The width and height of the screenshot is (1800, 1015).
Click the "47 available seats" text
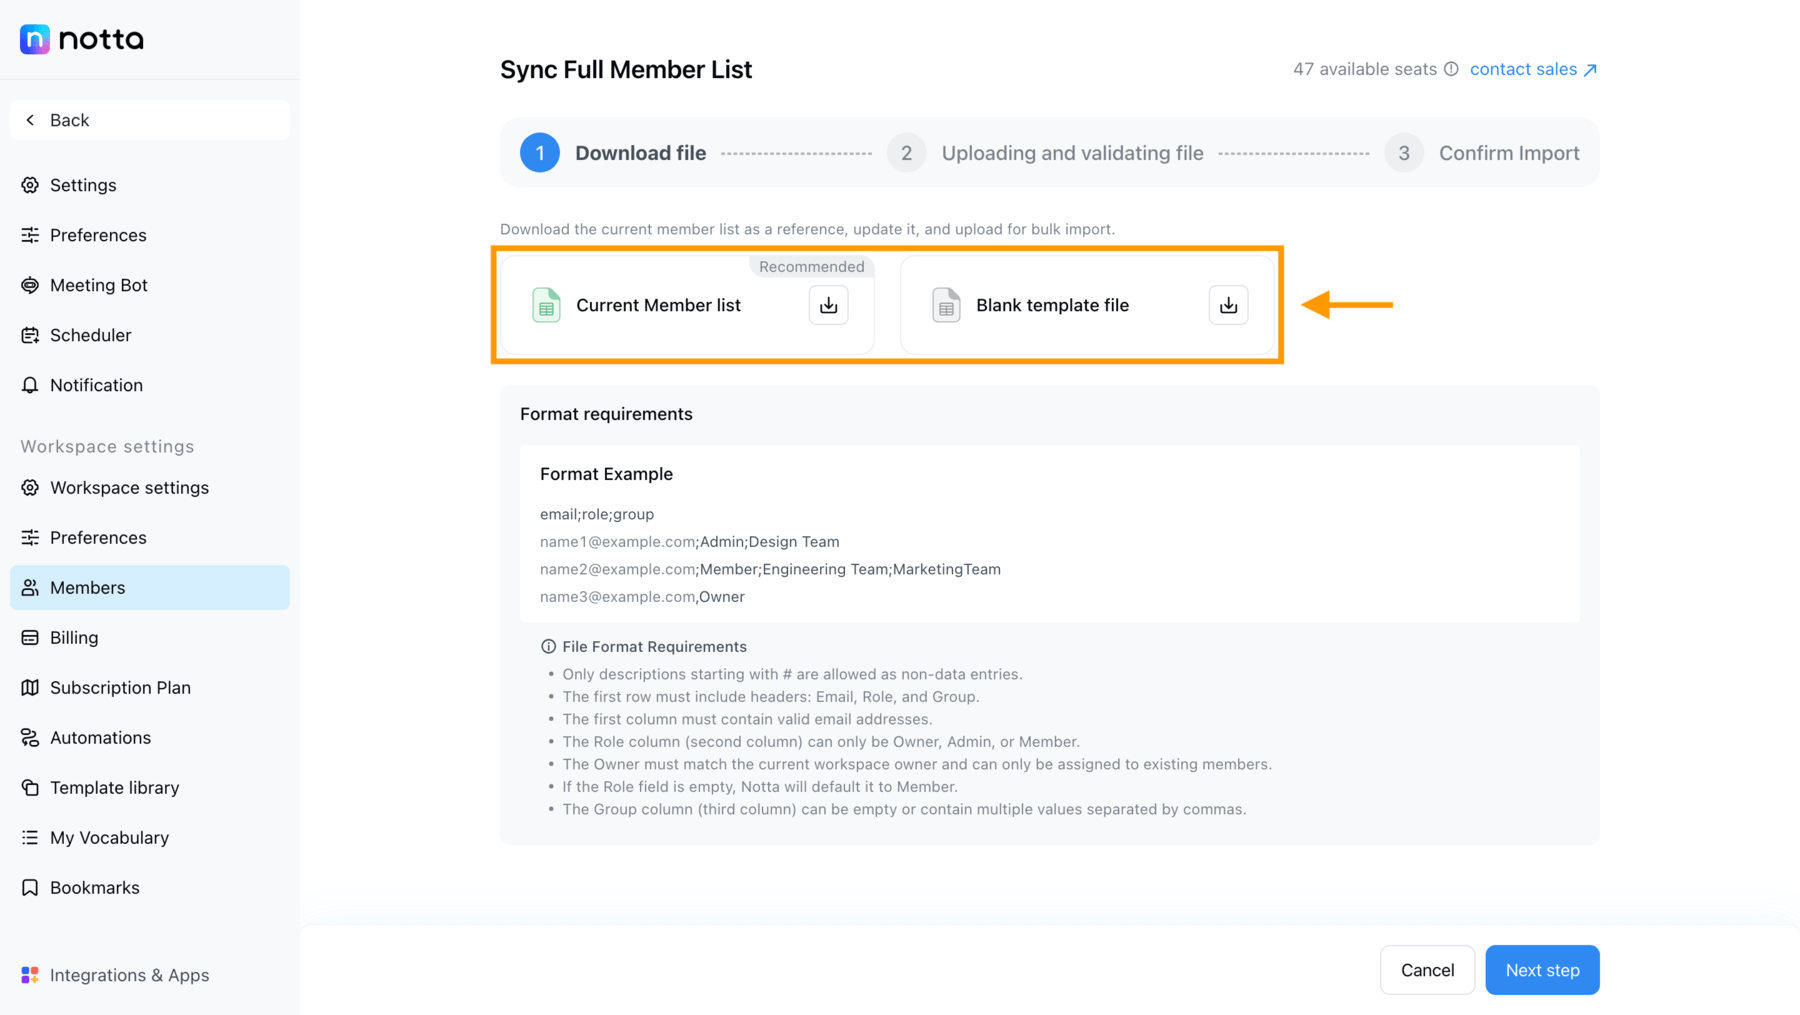(x=1365, y=69)
